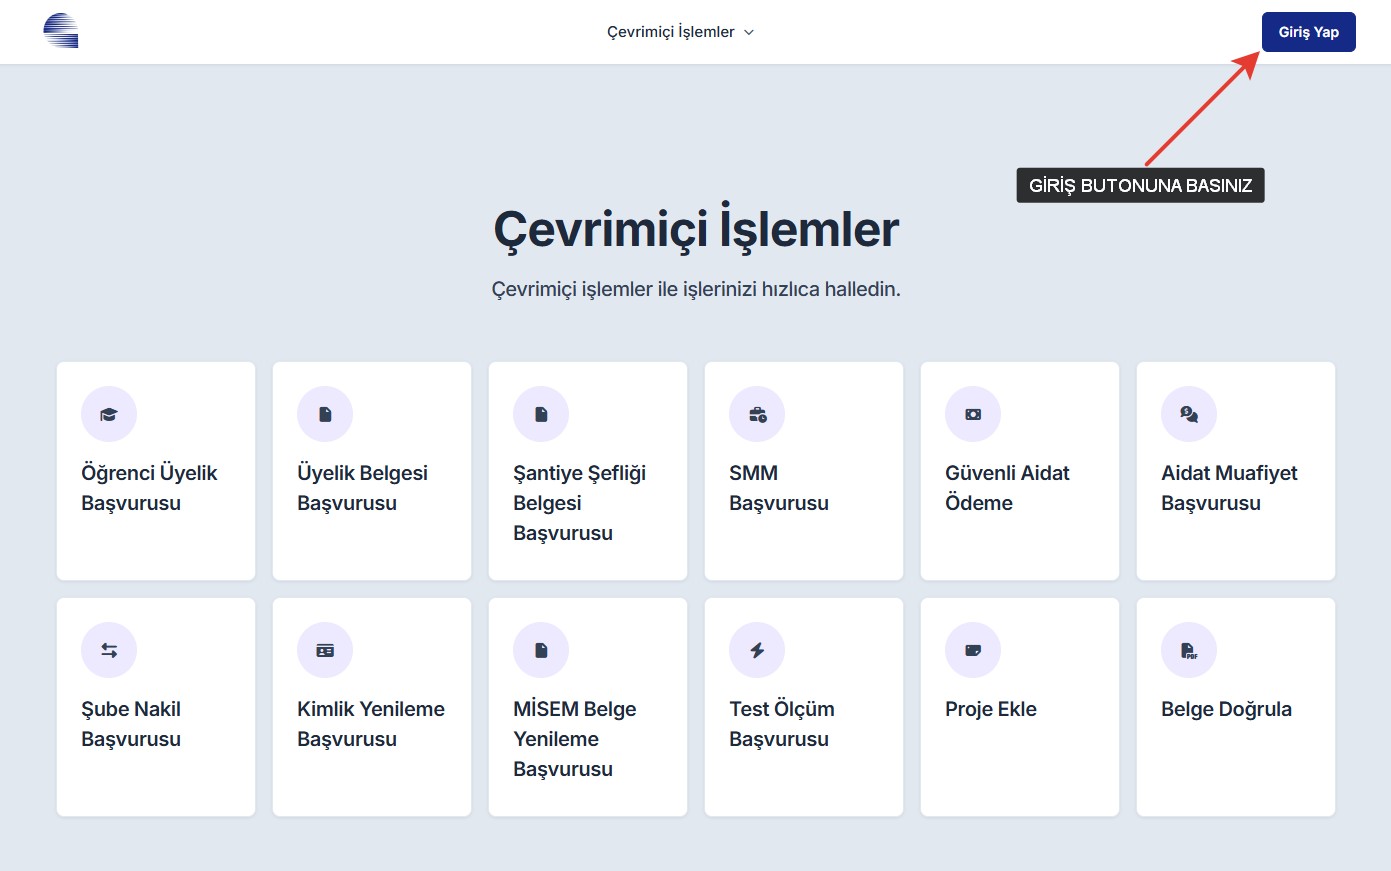The height and width of the screenshot is (871, 1391).
Task: Click the transfer arrows icon for Şube Nakil
Action: tap(109, 650)
